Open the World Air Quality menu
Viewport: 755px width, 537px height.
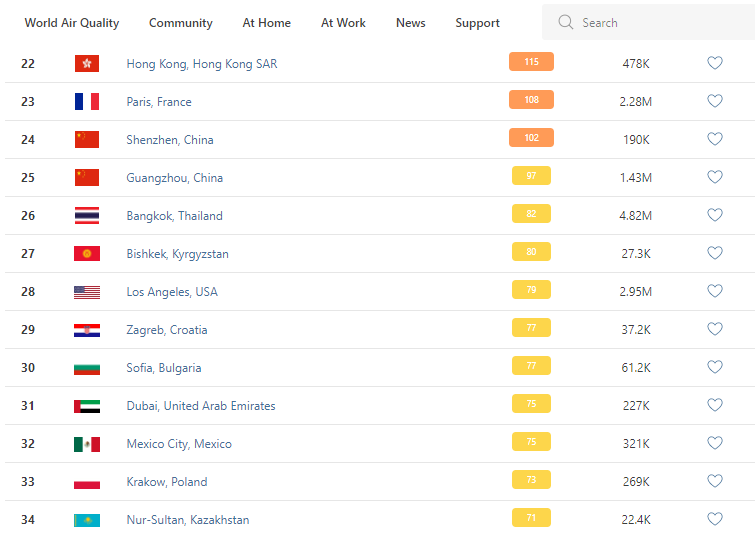(72, 23)
